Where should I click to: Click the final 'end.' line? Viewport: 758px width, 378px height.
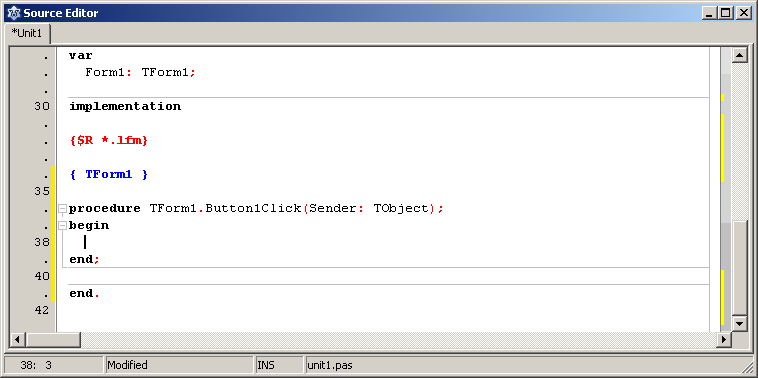click(85, 293)
